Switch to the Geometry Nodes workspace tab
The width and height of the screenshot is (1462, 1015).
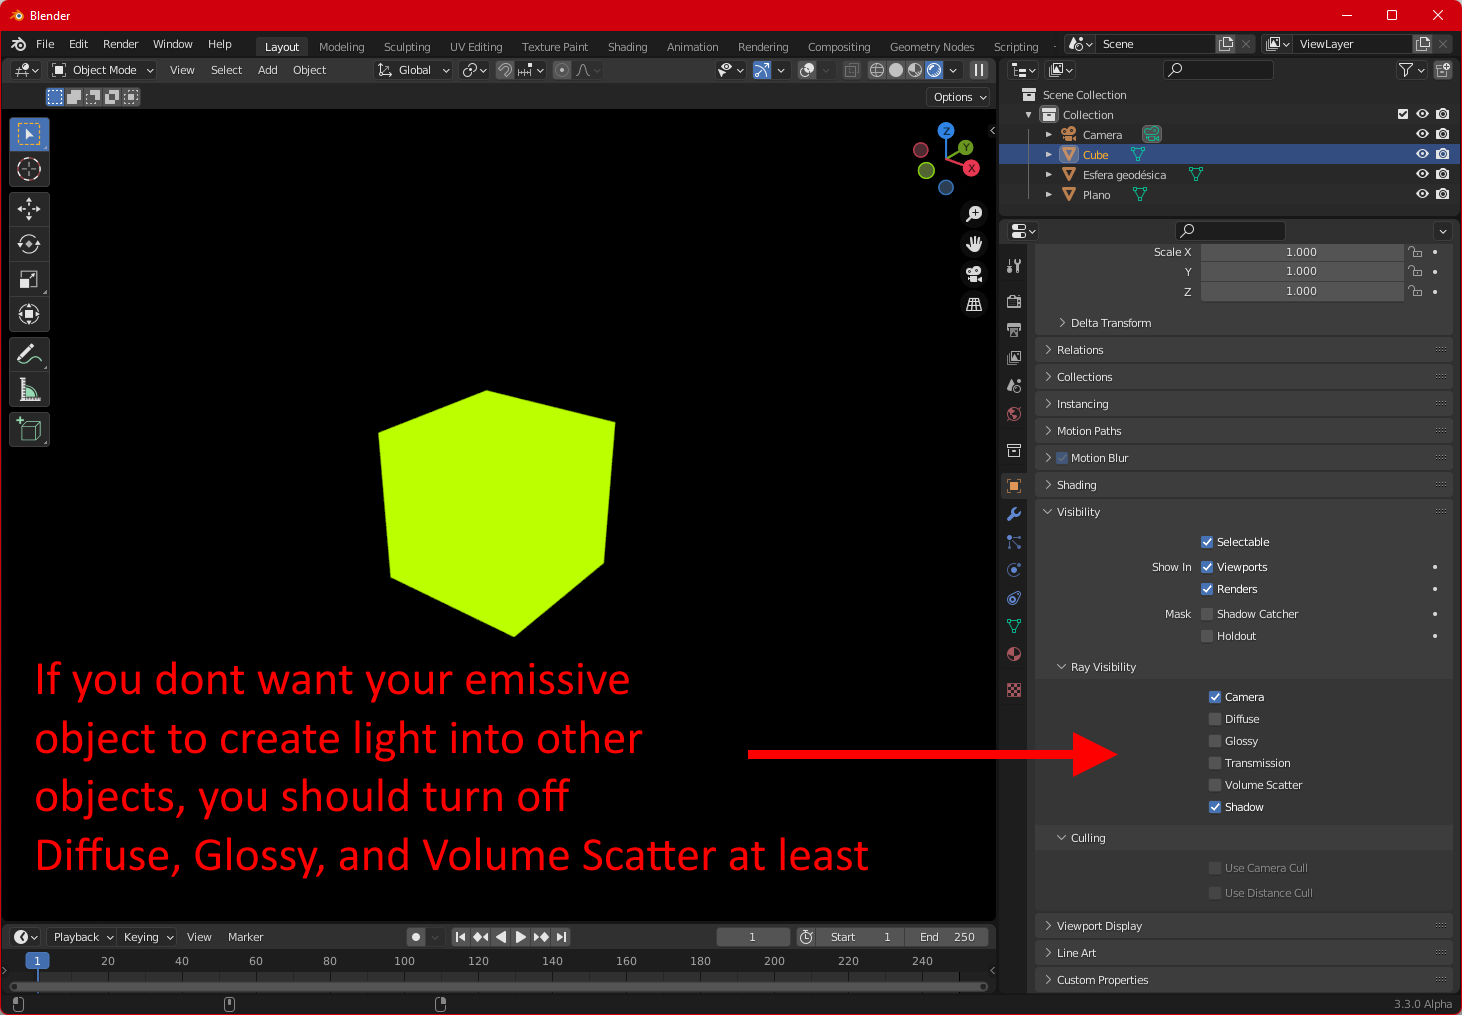point(932,47)
